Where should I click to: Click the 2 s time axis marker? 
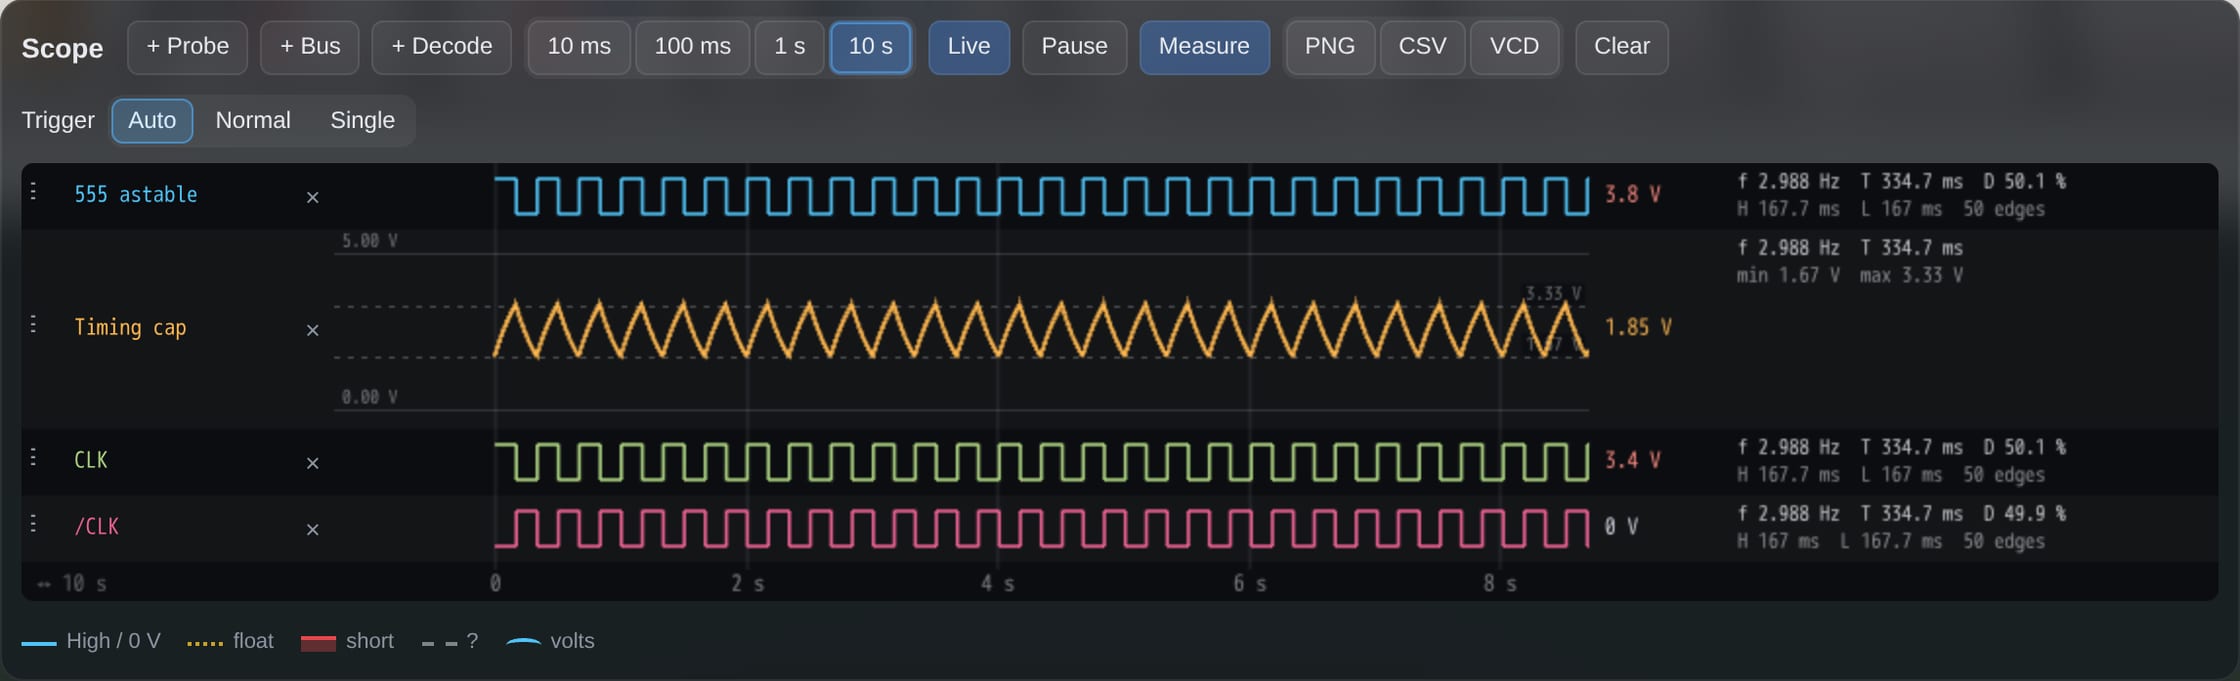click(747, 584)
